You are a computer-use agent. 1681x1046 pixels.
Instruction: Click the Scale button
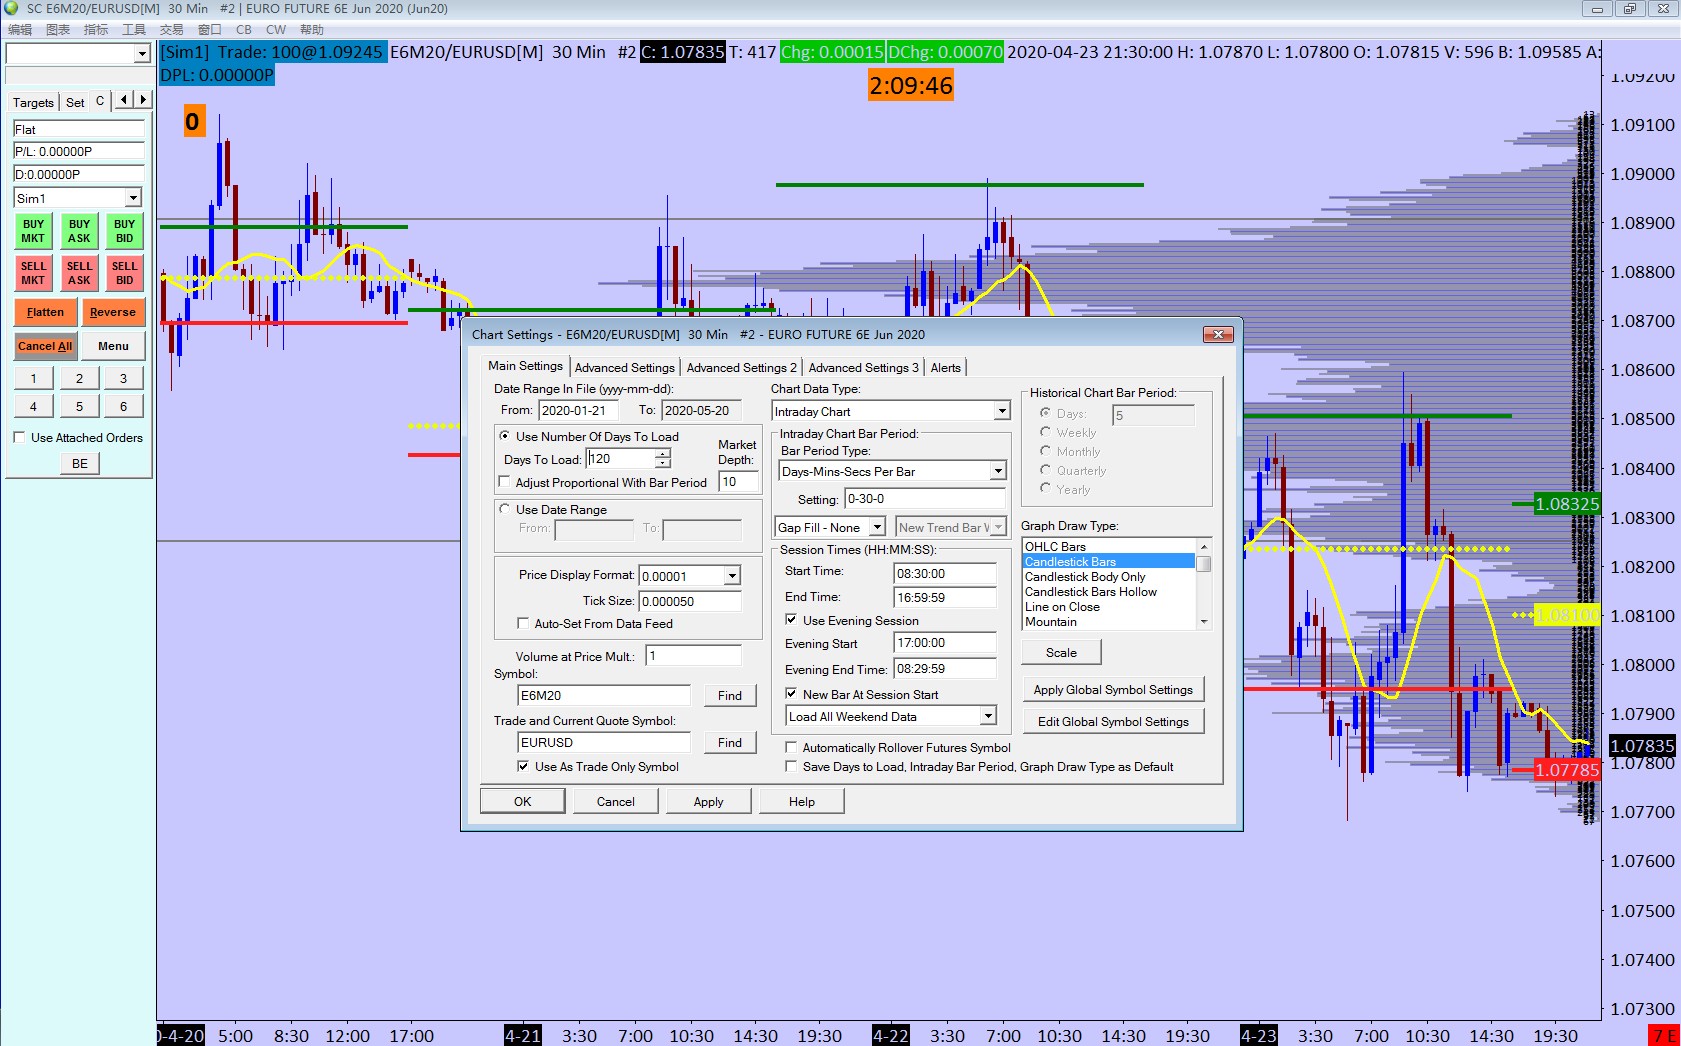click(1061, 652)
